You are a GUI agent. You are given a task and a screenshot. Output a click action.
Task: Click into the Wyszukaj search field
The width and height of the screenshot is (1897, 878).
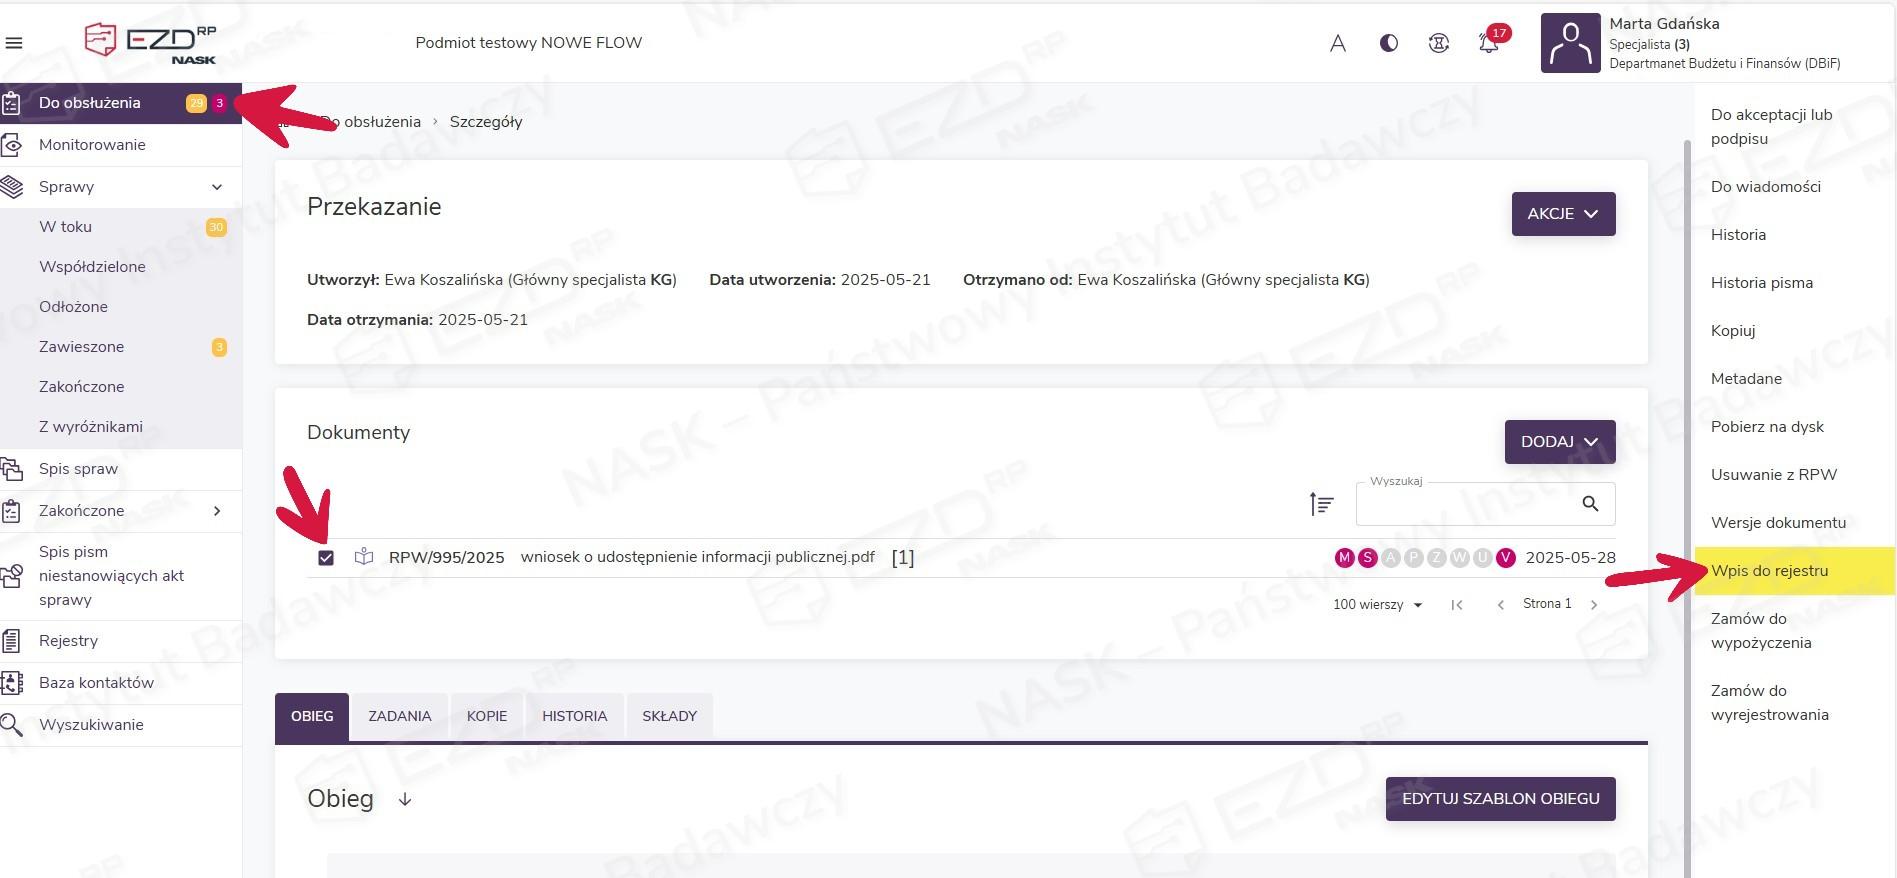click(1462, 504)
